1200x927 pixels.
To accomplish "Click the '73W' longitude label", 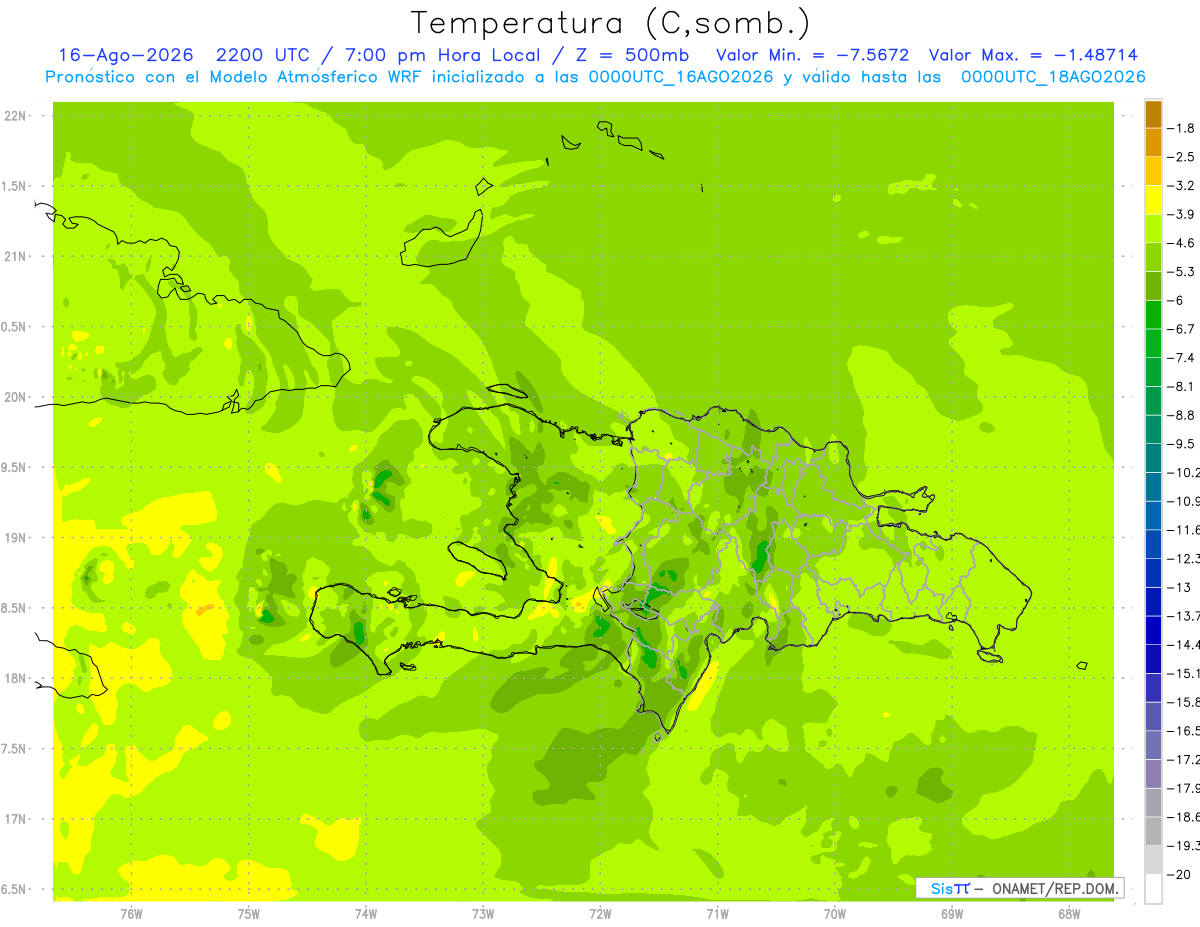I will tap(483, 914).
